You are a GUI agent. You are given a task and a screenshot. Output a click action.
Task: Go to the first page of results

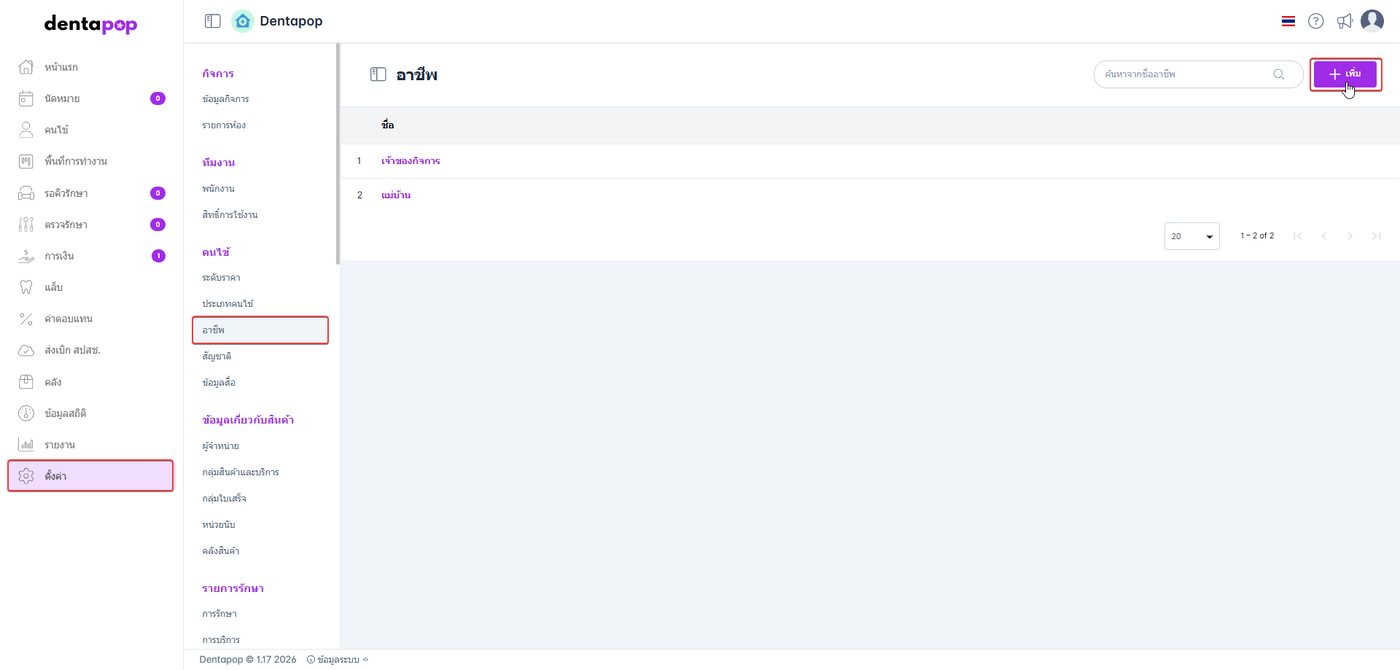(1298, 236)
